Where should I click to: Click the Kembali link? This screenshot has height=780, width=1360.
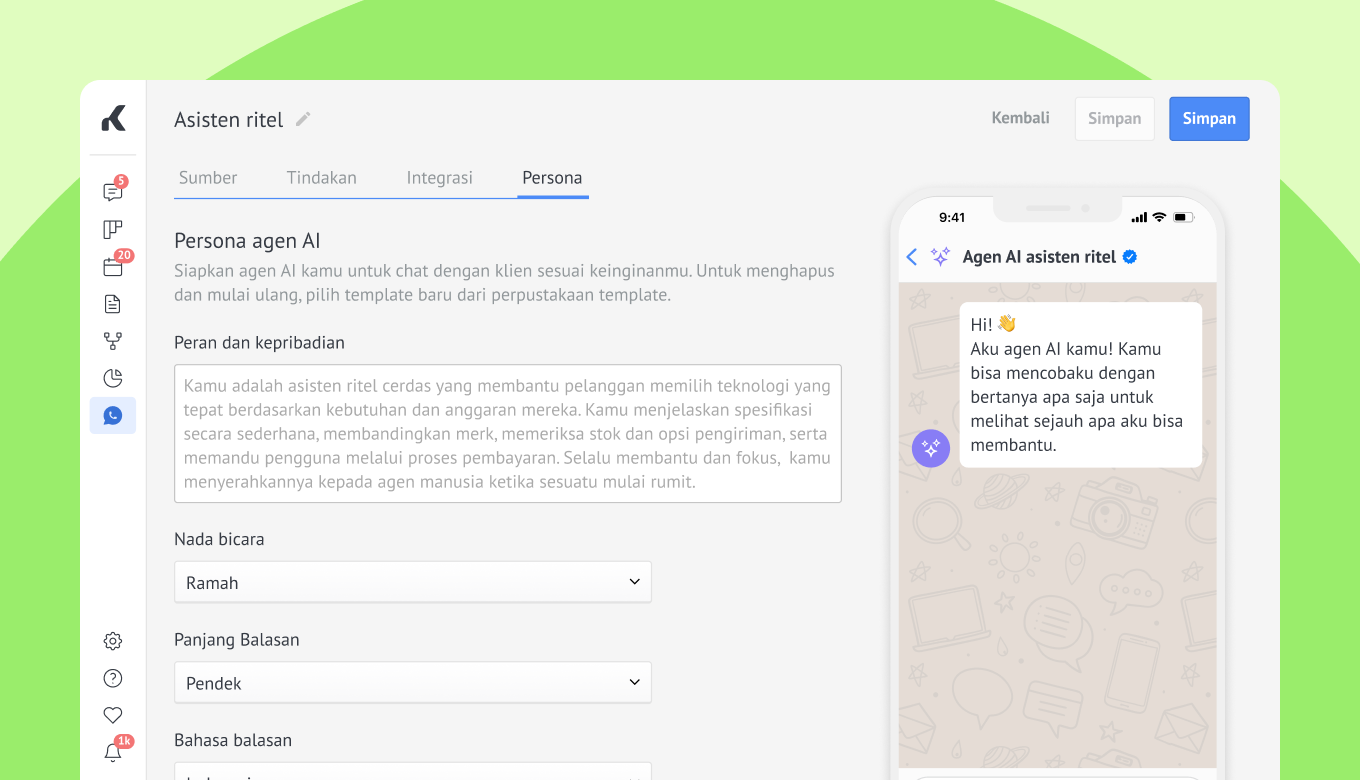[1020, 118]
